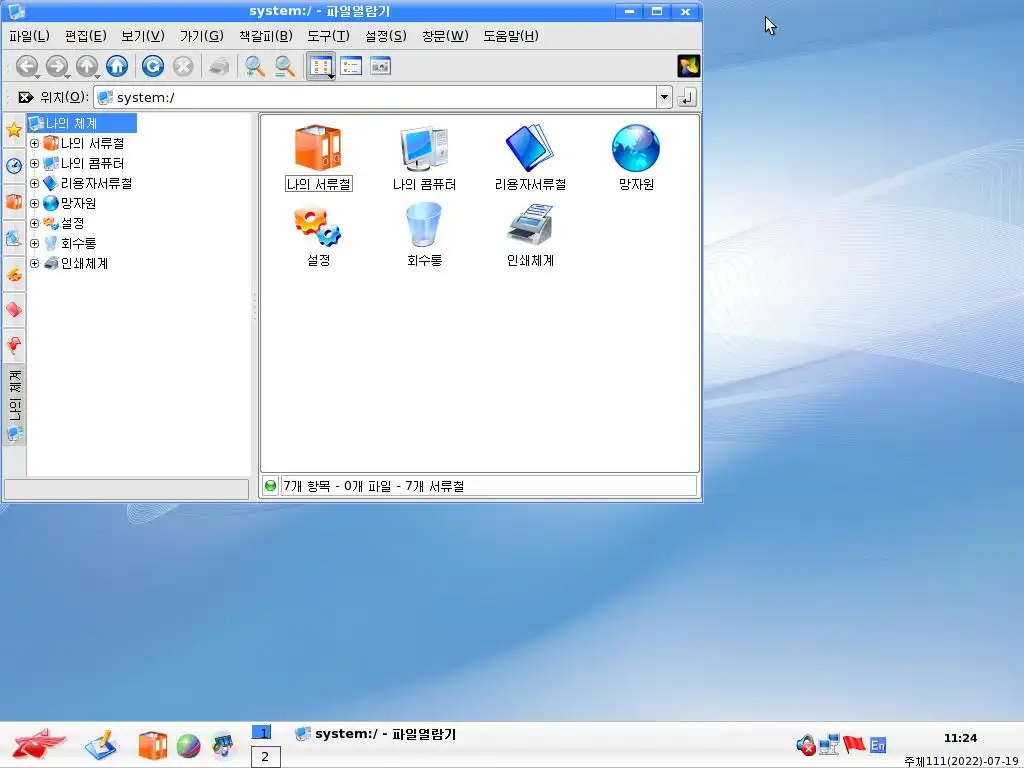Expand the 회수통 tree node
Viewport: 1024px width, 768px height.
pos(35,244)
